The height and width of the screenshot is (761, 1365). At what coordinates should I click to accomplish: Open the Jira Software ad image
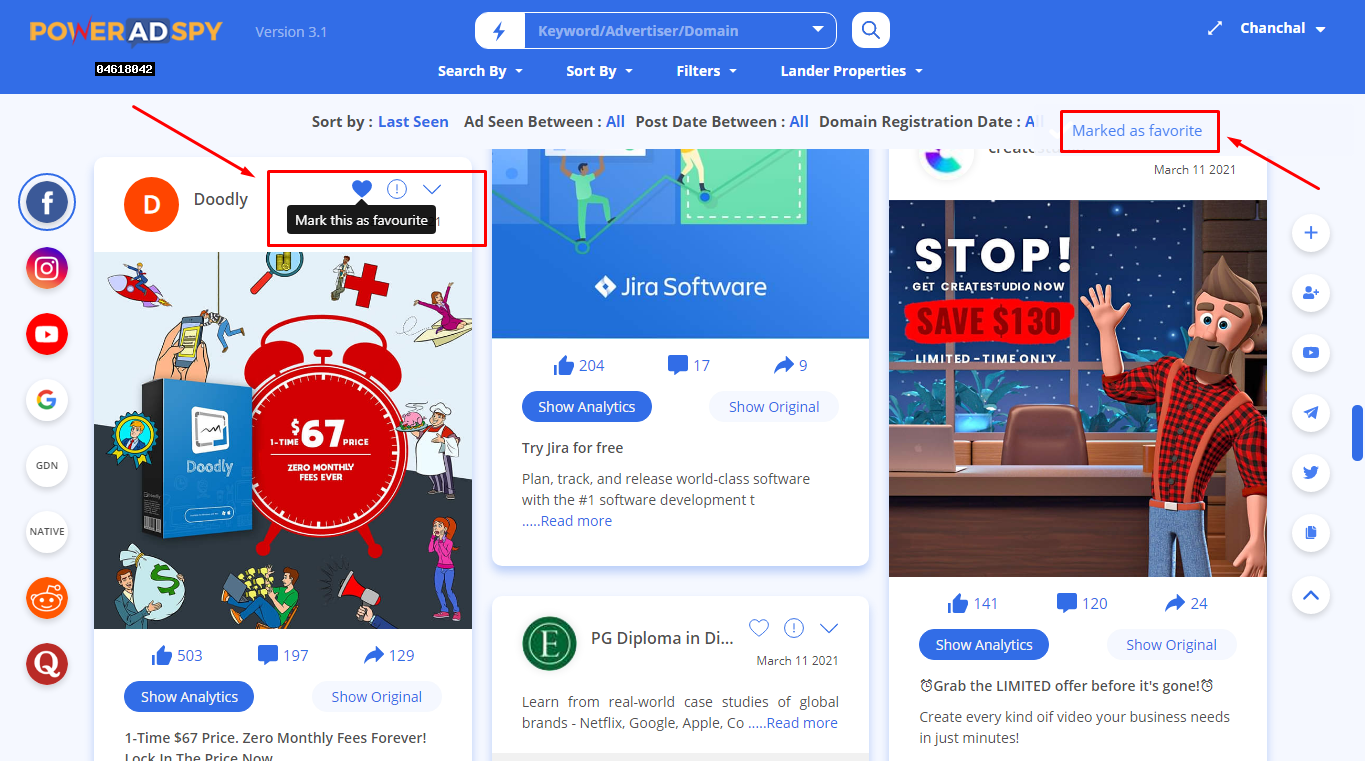click(x=680, y=243)
